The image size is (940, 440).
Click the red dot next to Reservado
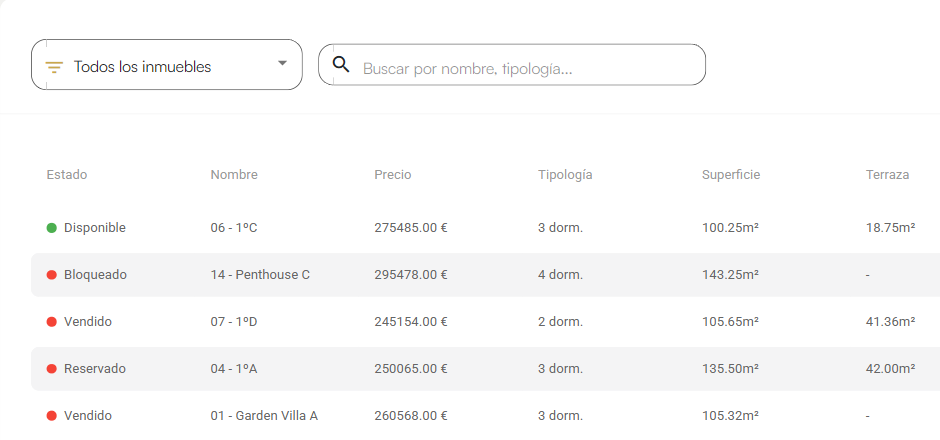(x=52, y=369)
